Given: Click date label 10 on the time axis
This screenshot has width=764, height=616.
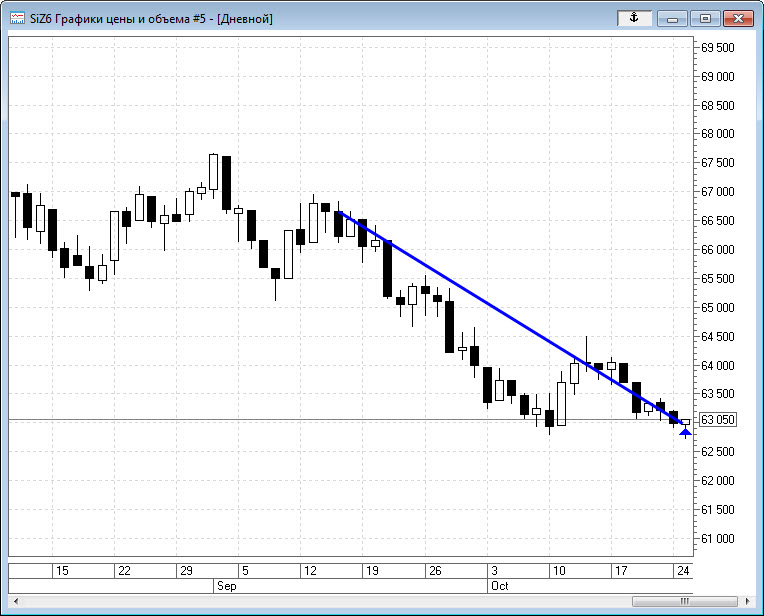Looking at the screenshot, I should coord(559,571).
